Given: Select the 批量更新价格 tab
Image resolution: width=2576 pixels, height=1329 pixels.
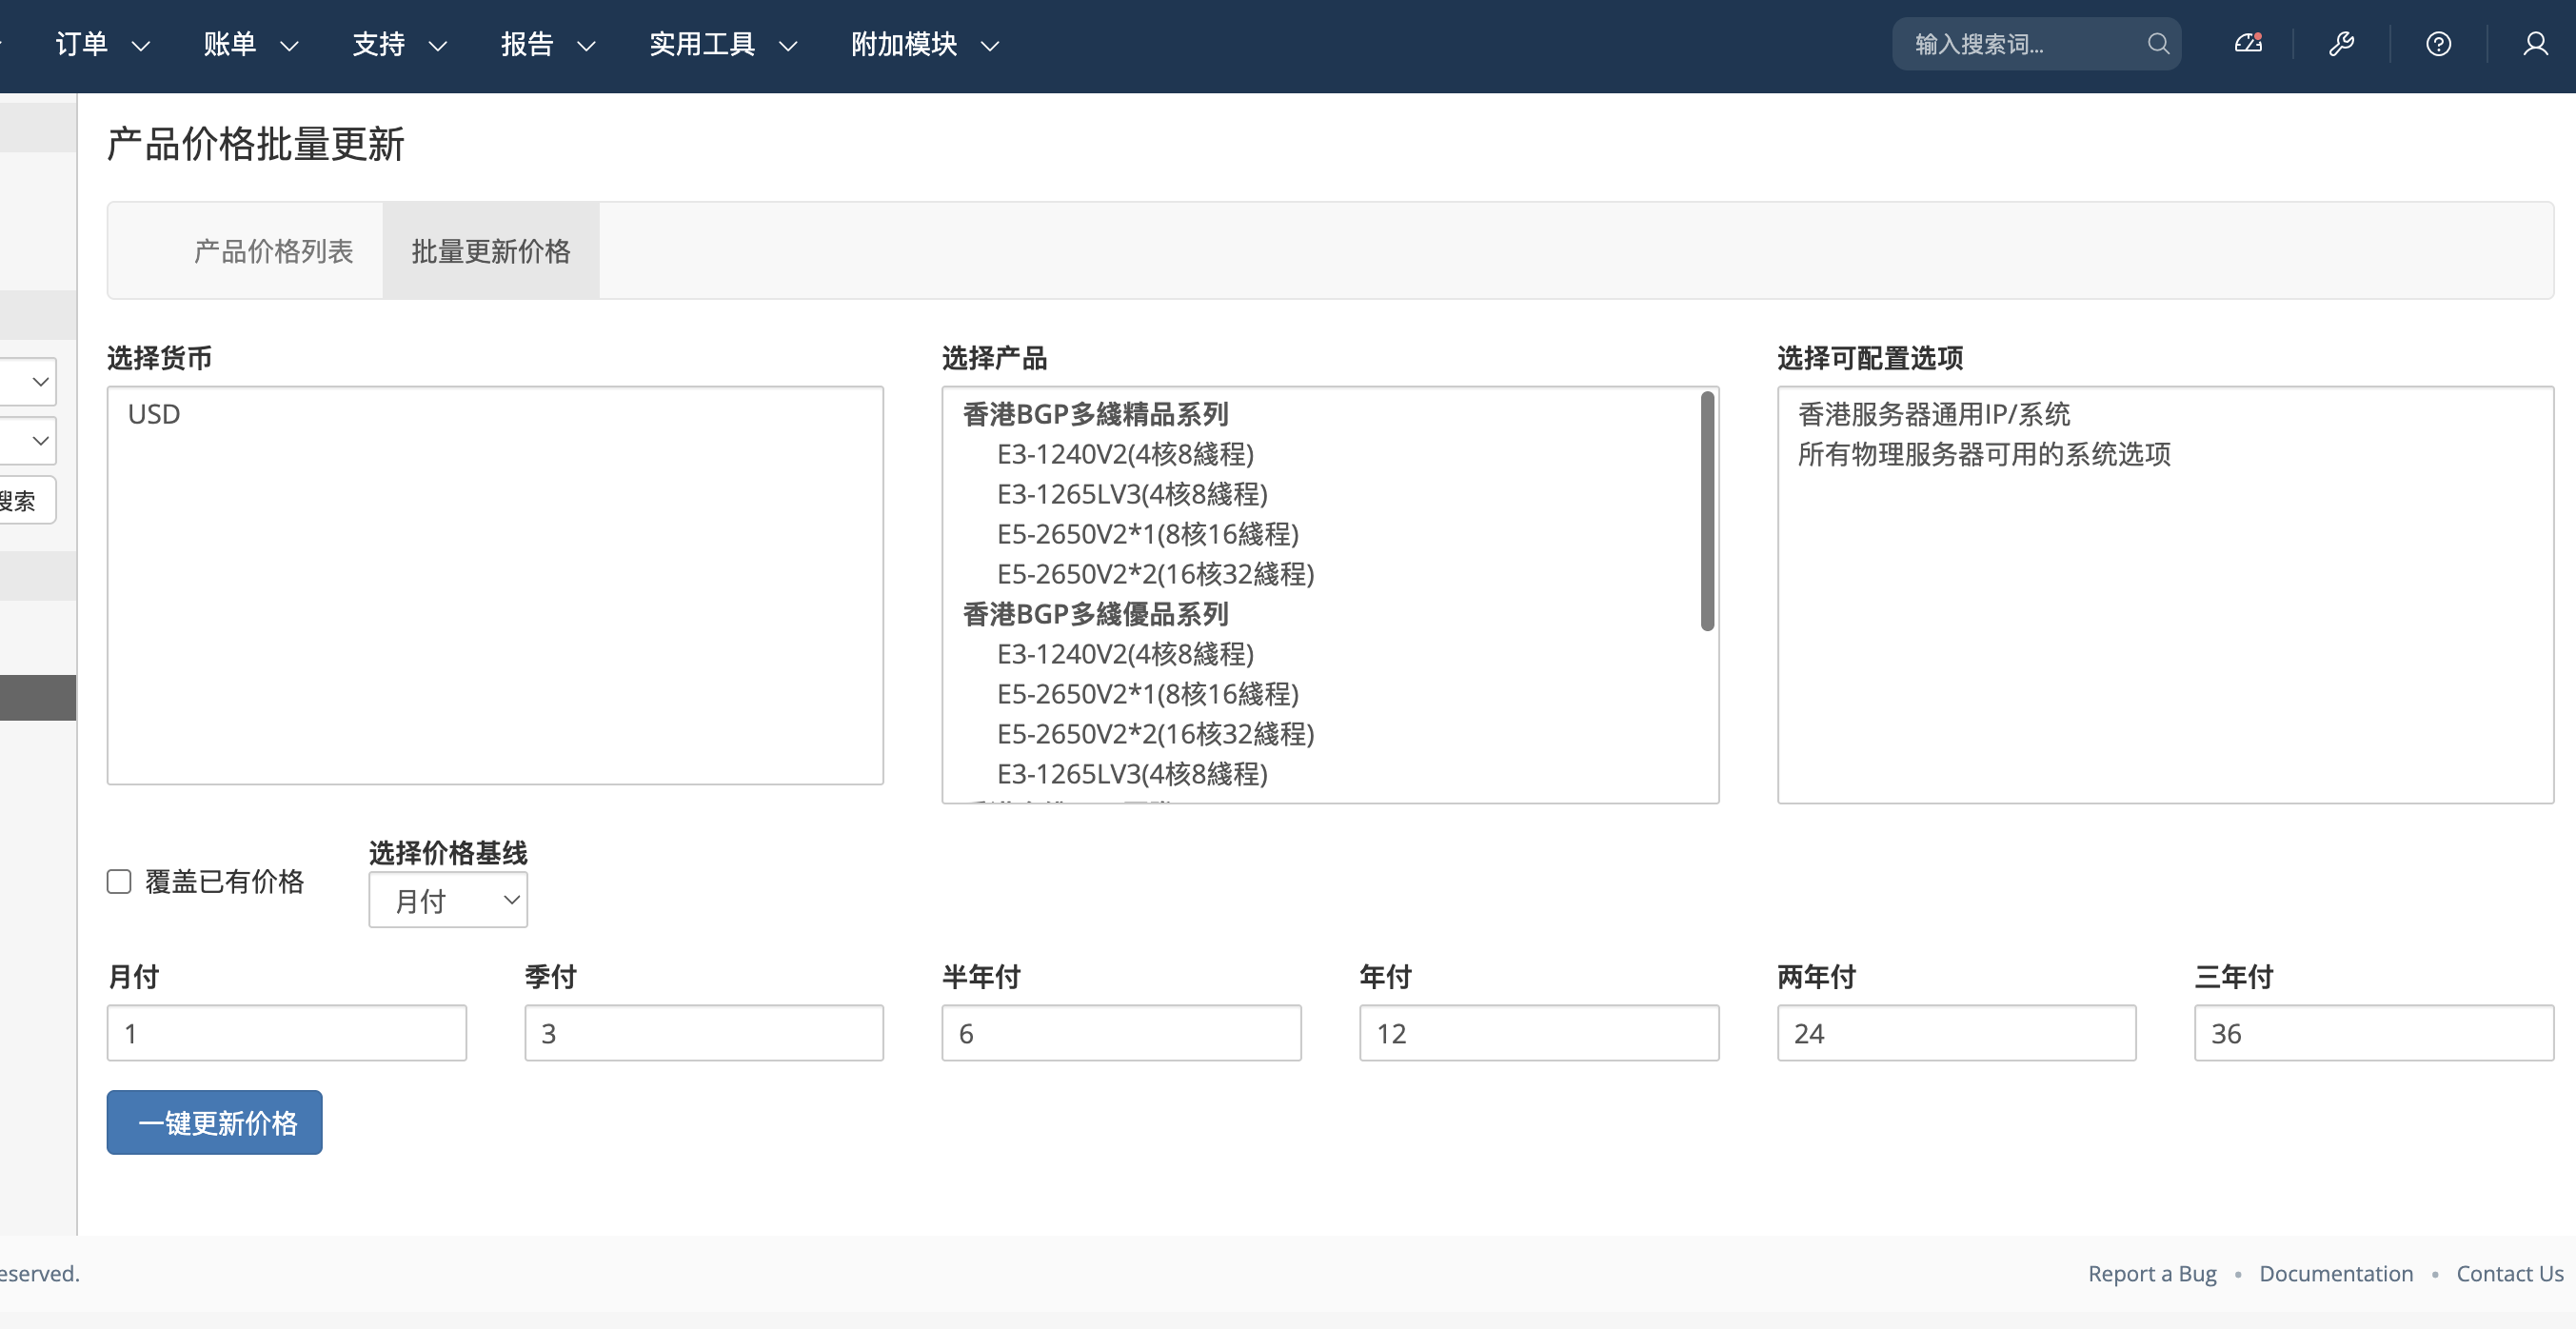Looking at the screenshot, I should pyautogui.click(x=490, y=251).
